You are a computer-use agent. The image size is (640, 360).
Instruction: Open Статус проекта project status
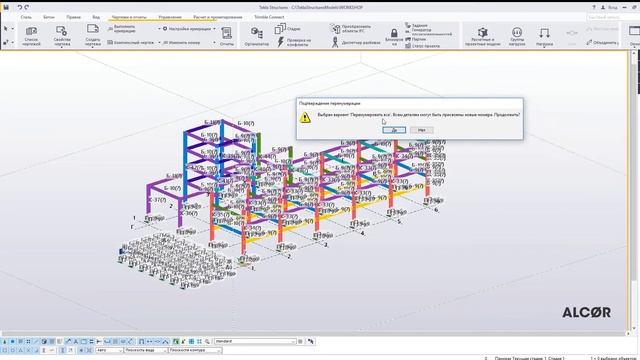point(422,46)
